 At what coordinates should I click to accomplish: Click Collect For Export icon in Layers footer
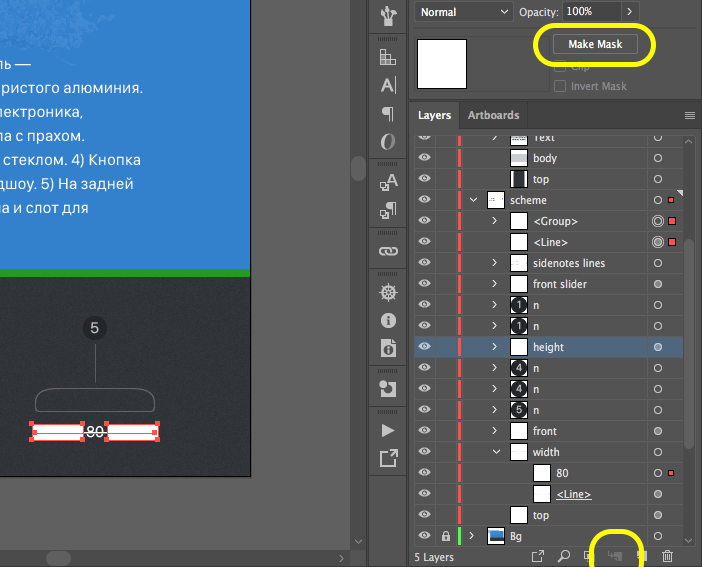point(538,556)
